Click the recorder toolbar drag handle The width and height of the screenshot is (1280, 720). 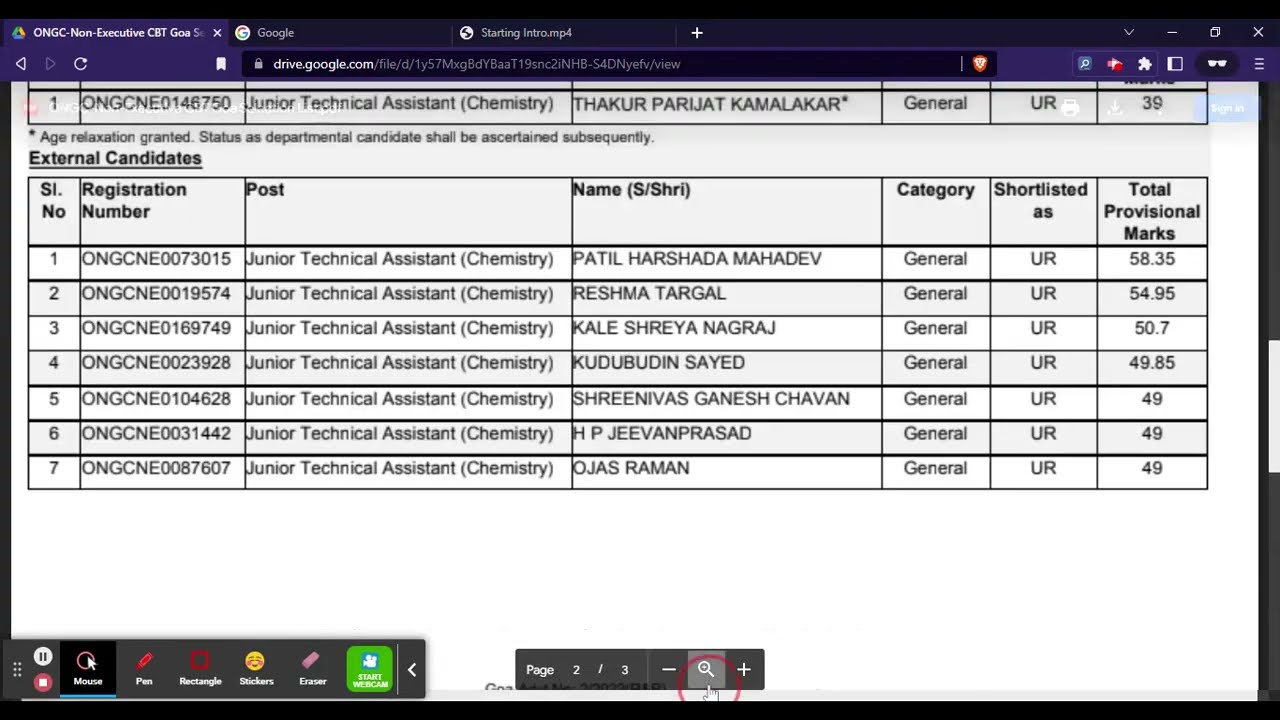[17, 670]
